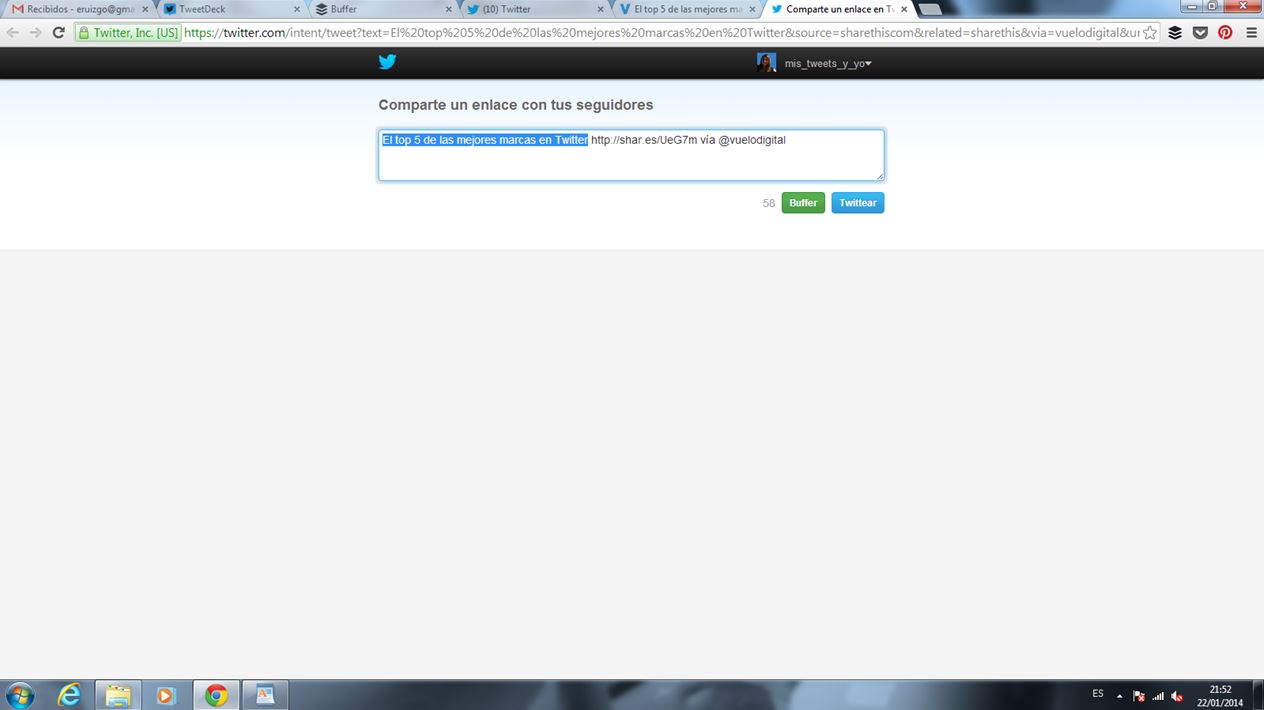Click the browser address bar URL
1264x710 pixels.
pos(660,32)
